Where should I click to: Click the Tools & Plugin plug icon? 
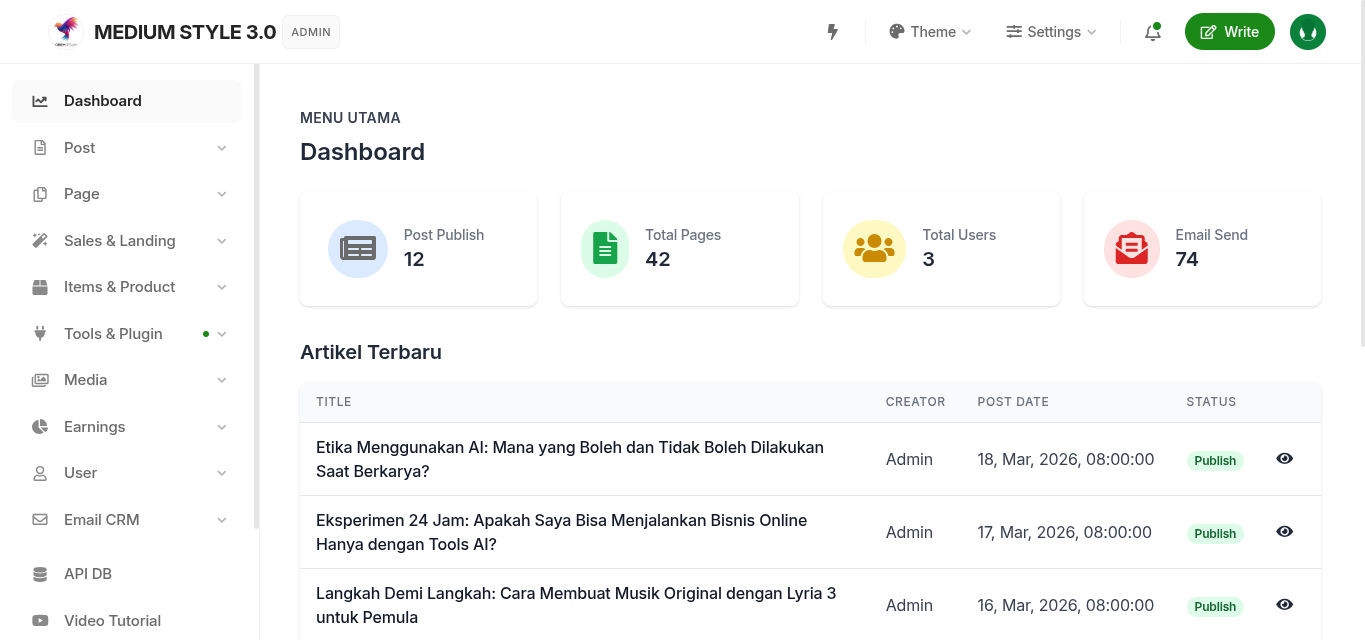40,334
